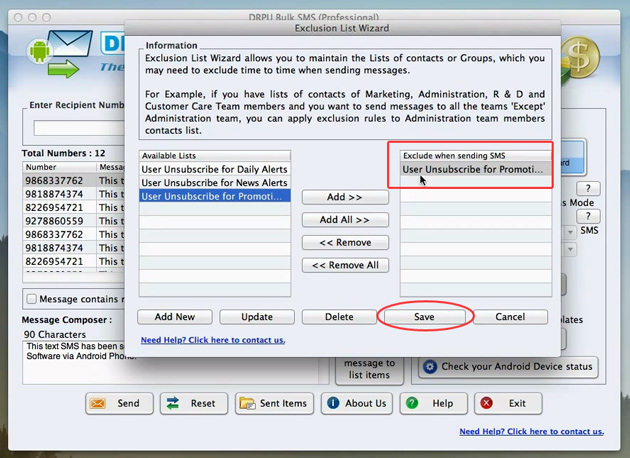Click the question mark button above Mode label
Viewport: 630px width, 458px height.
(588, 188)
